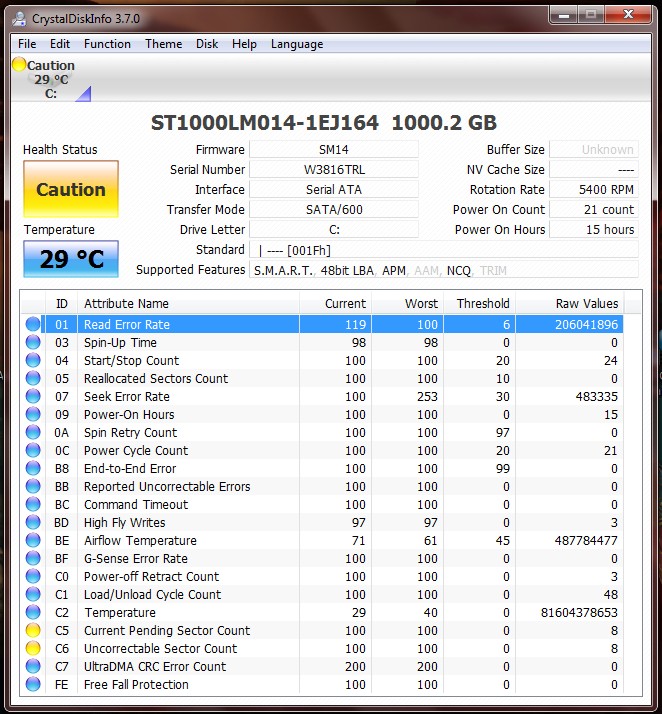
Task: Select the Free Fall Protection row text
Action: (136, 684)
